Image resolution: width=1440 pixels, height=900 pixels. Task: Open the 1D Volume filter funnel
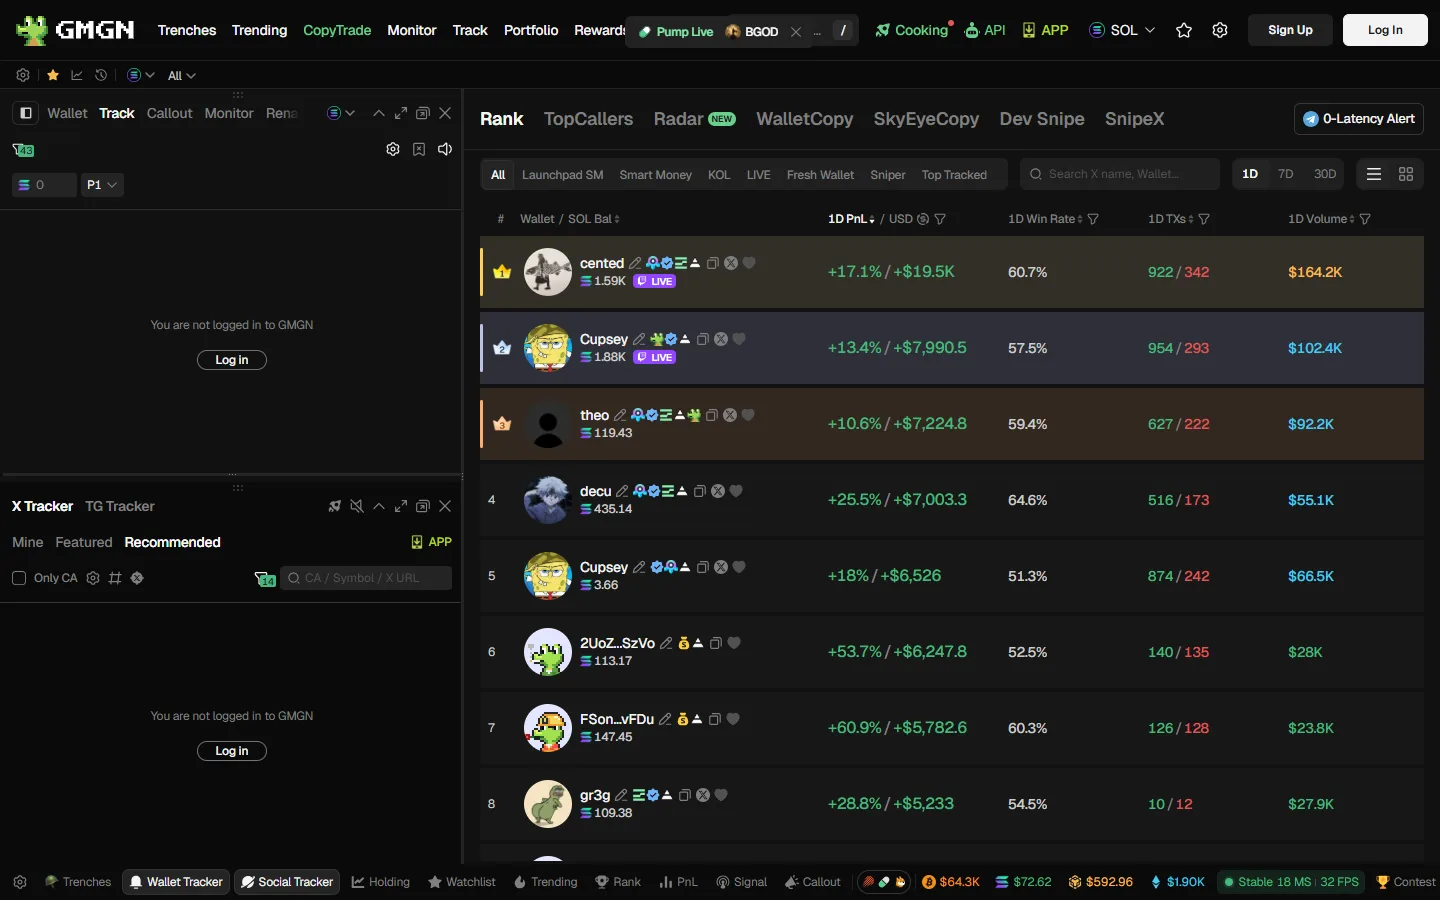tap(1365, 219)
